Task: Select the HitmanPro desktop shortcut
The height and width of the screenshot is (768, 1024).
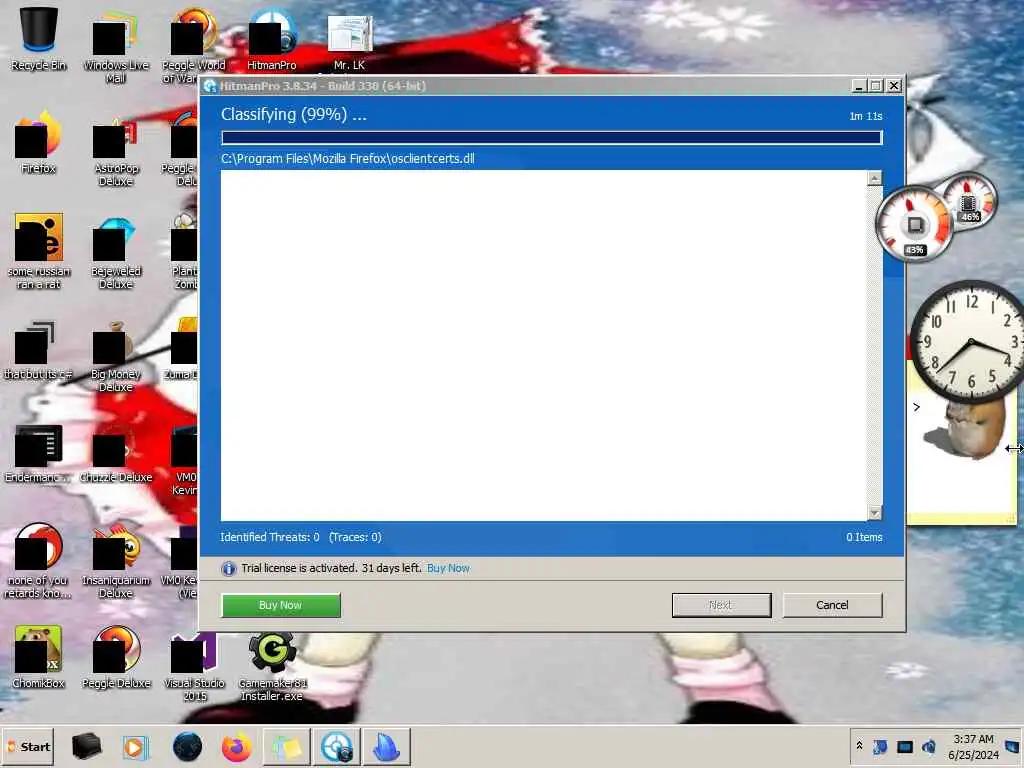Action: (272, 38)
